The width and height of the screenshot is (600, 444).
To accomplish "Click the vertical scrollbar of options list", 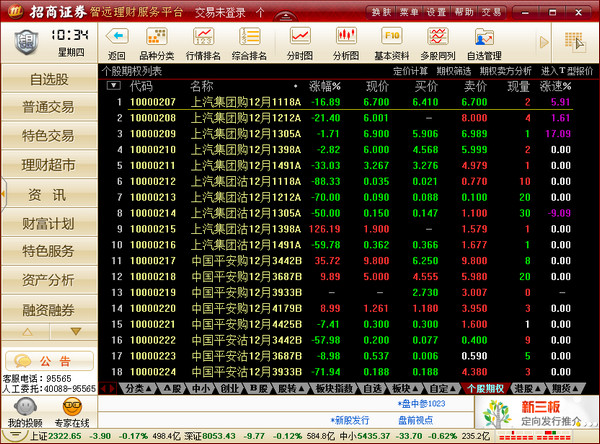I will (594, 230).
